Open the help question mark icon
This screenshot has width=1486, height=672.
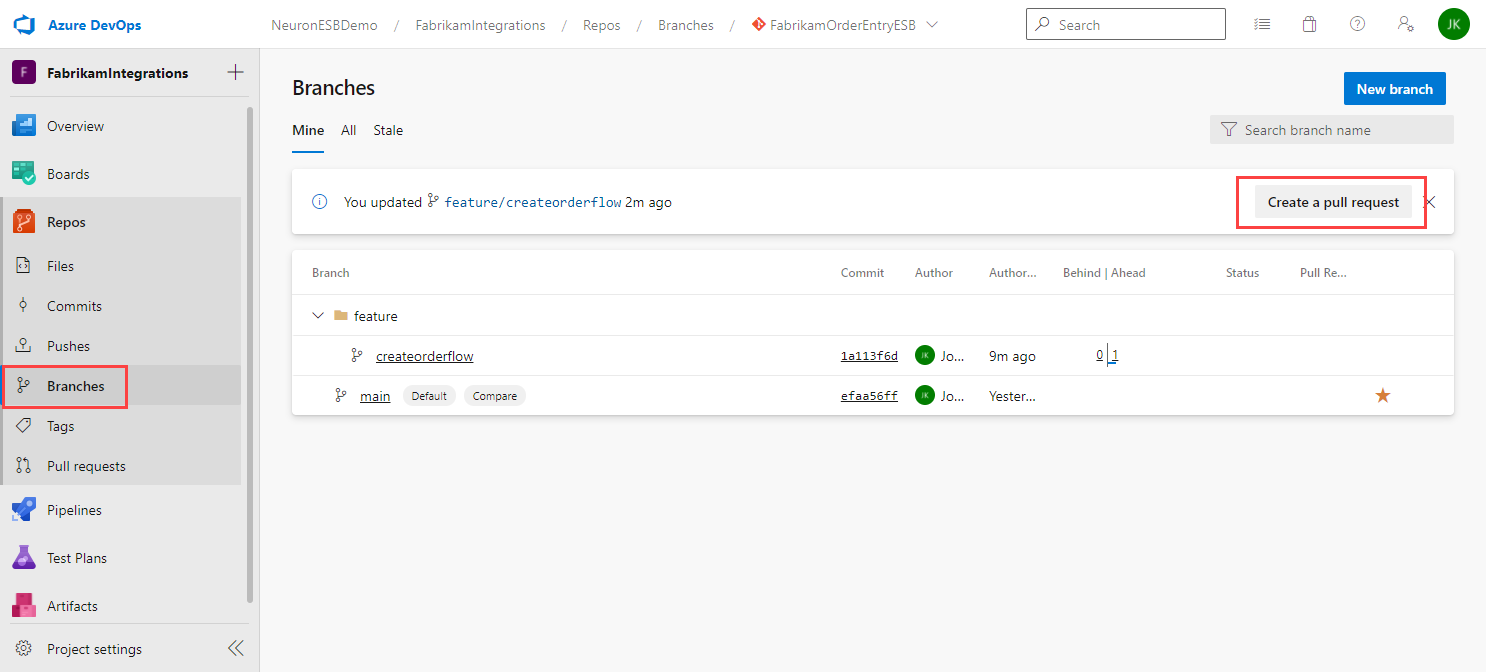point(1357,24)
